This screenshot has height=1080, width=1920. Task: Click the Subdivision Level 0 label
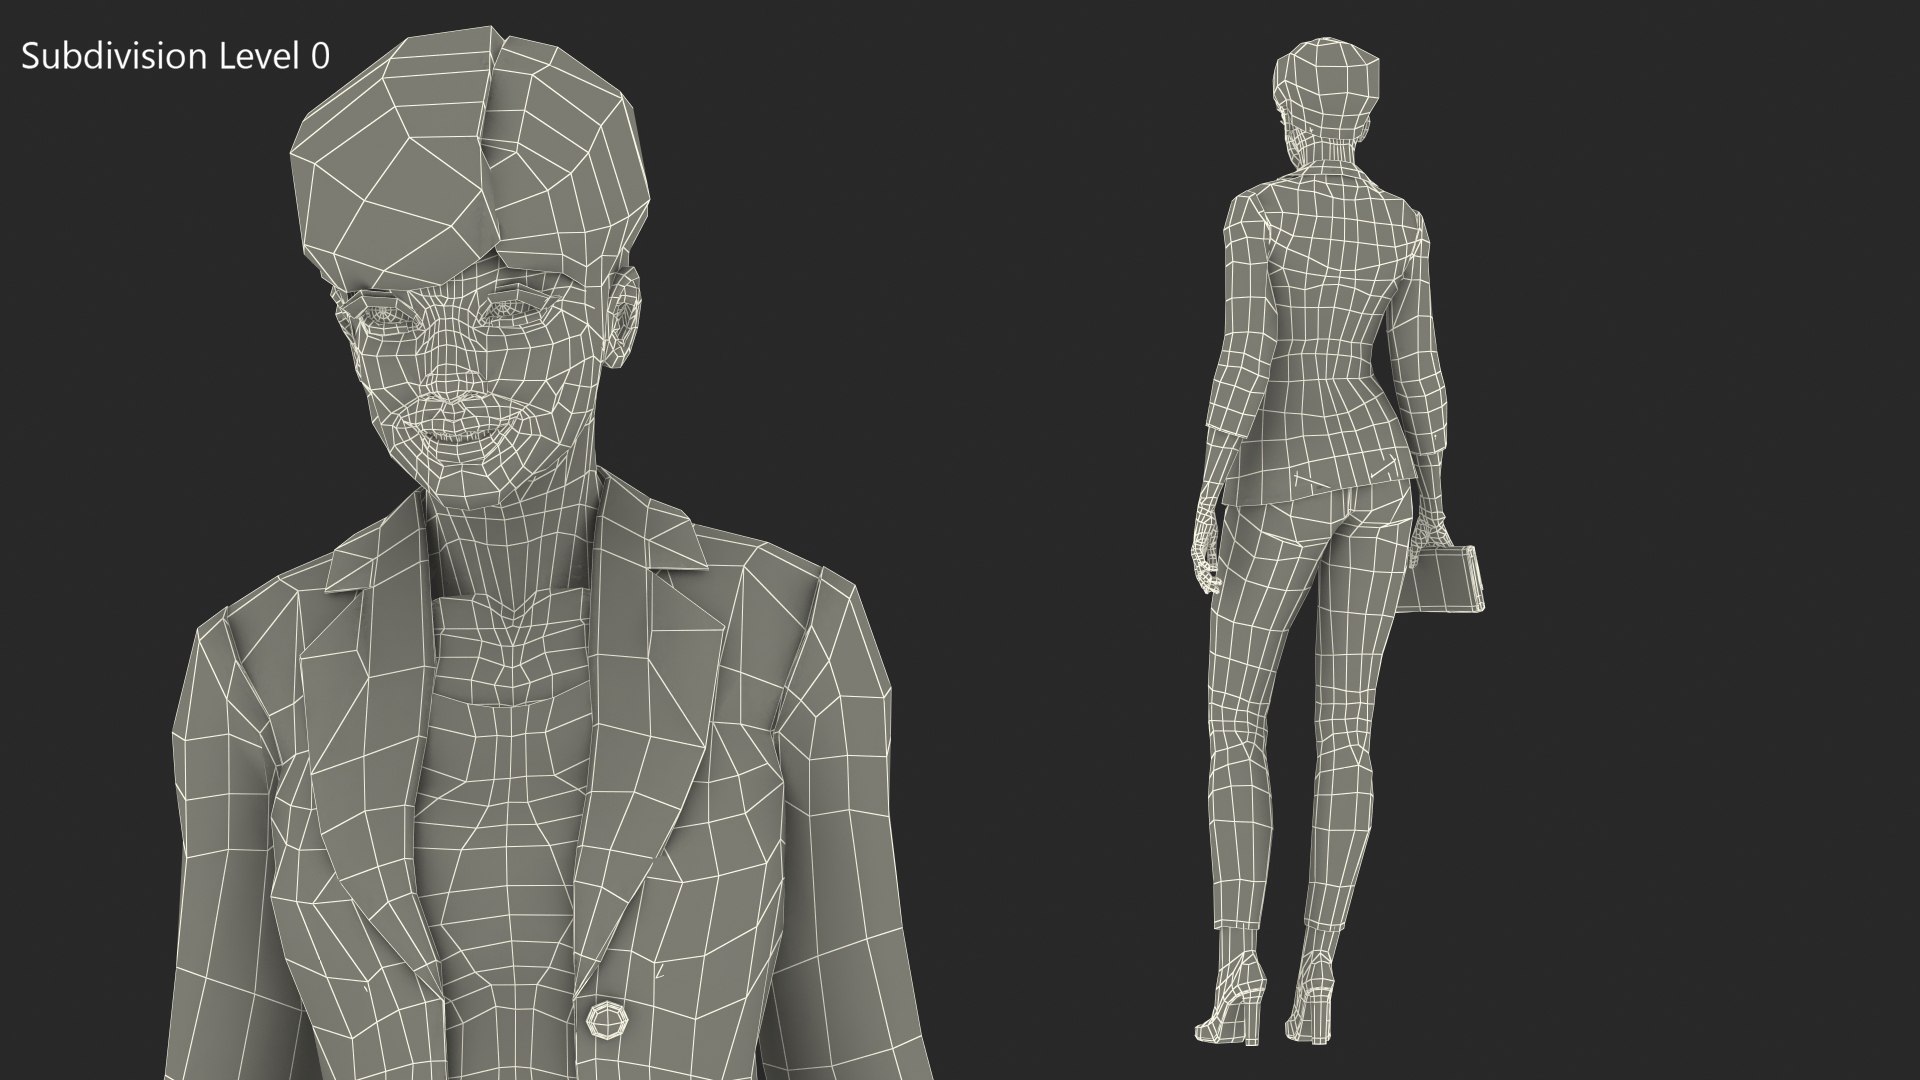click(x=175, y=57)
